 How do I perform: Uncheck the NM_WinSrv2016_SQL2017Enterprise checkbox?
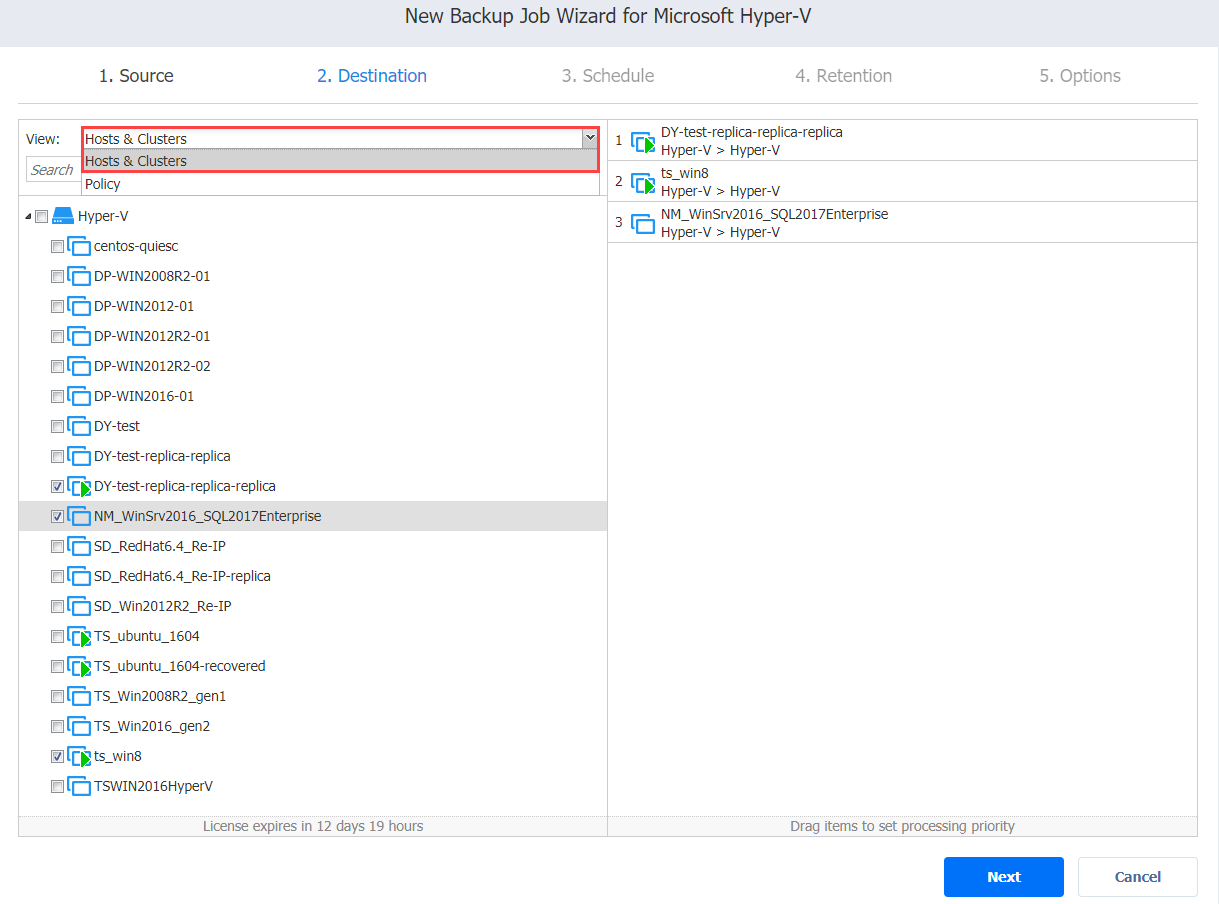pyautogui.click(x=58, y=517)
